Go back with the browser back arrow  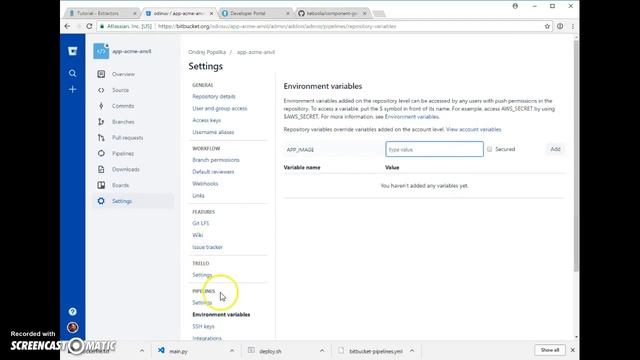point(67,26)
